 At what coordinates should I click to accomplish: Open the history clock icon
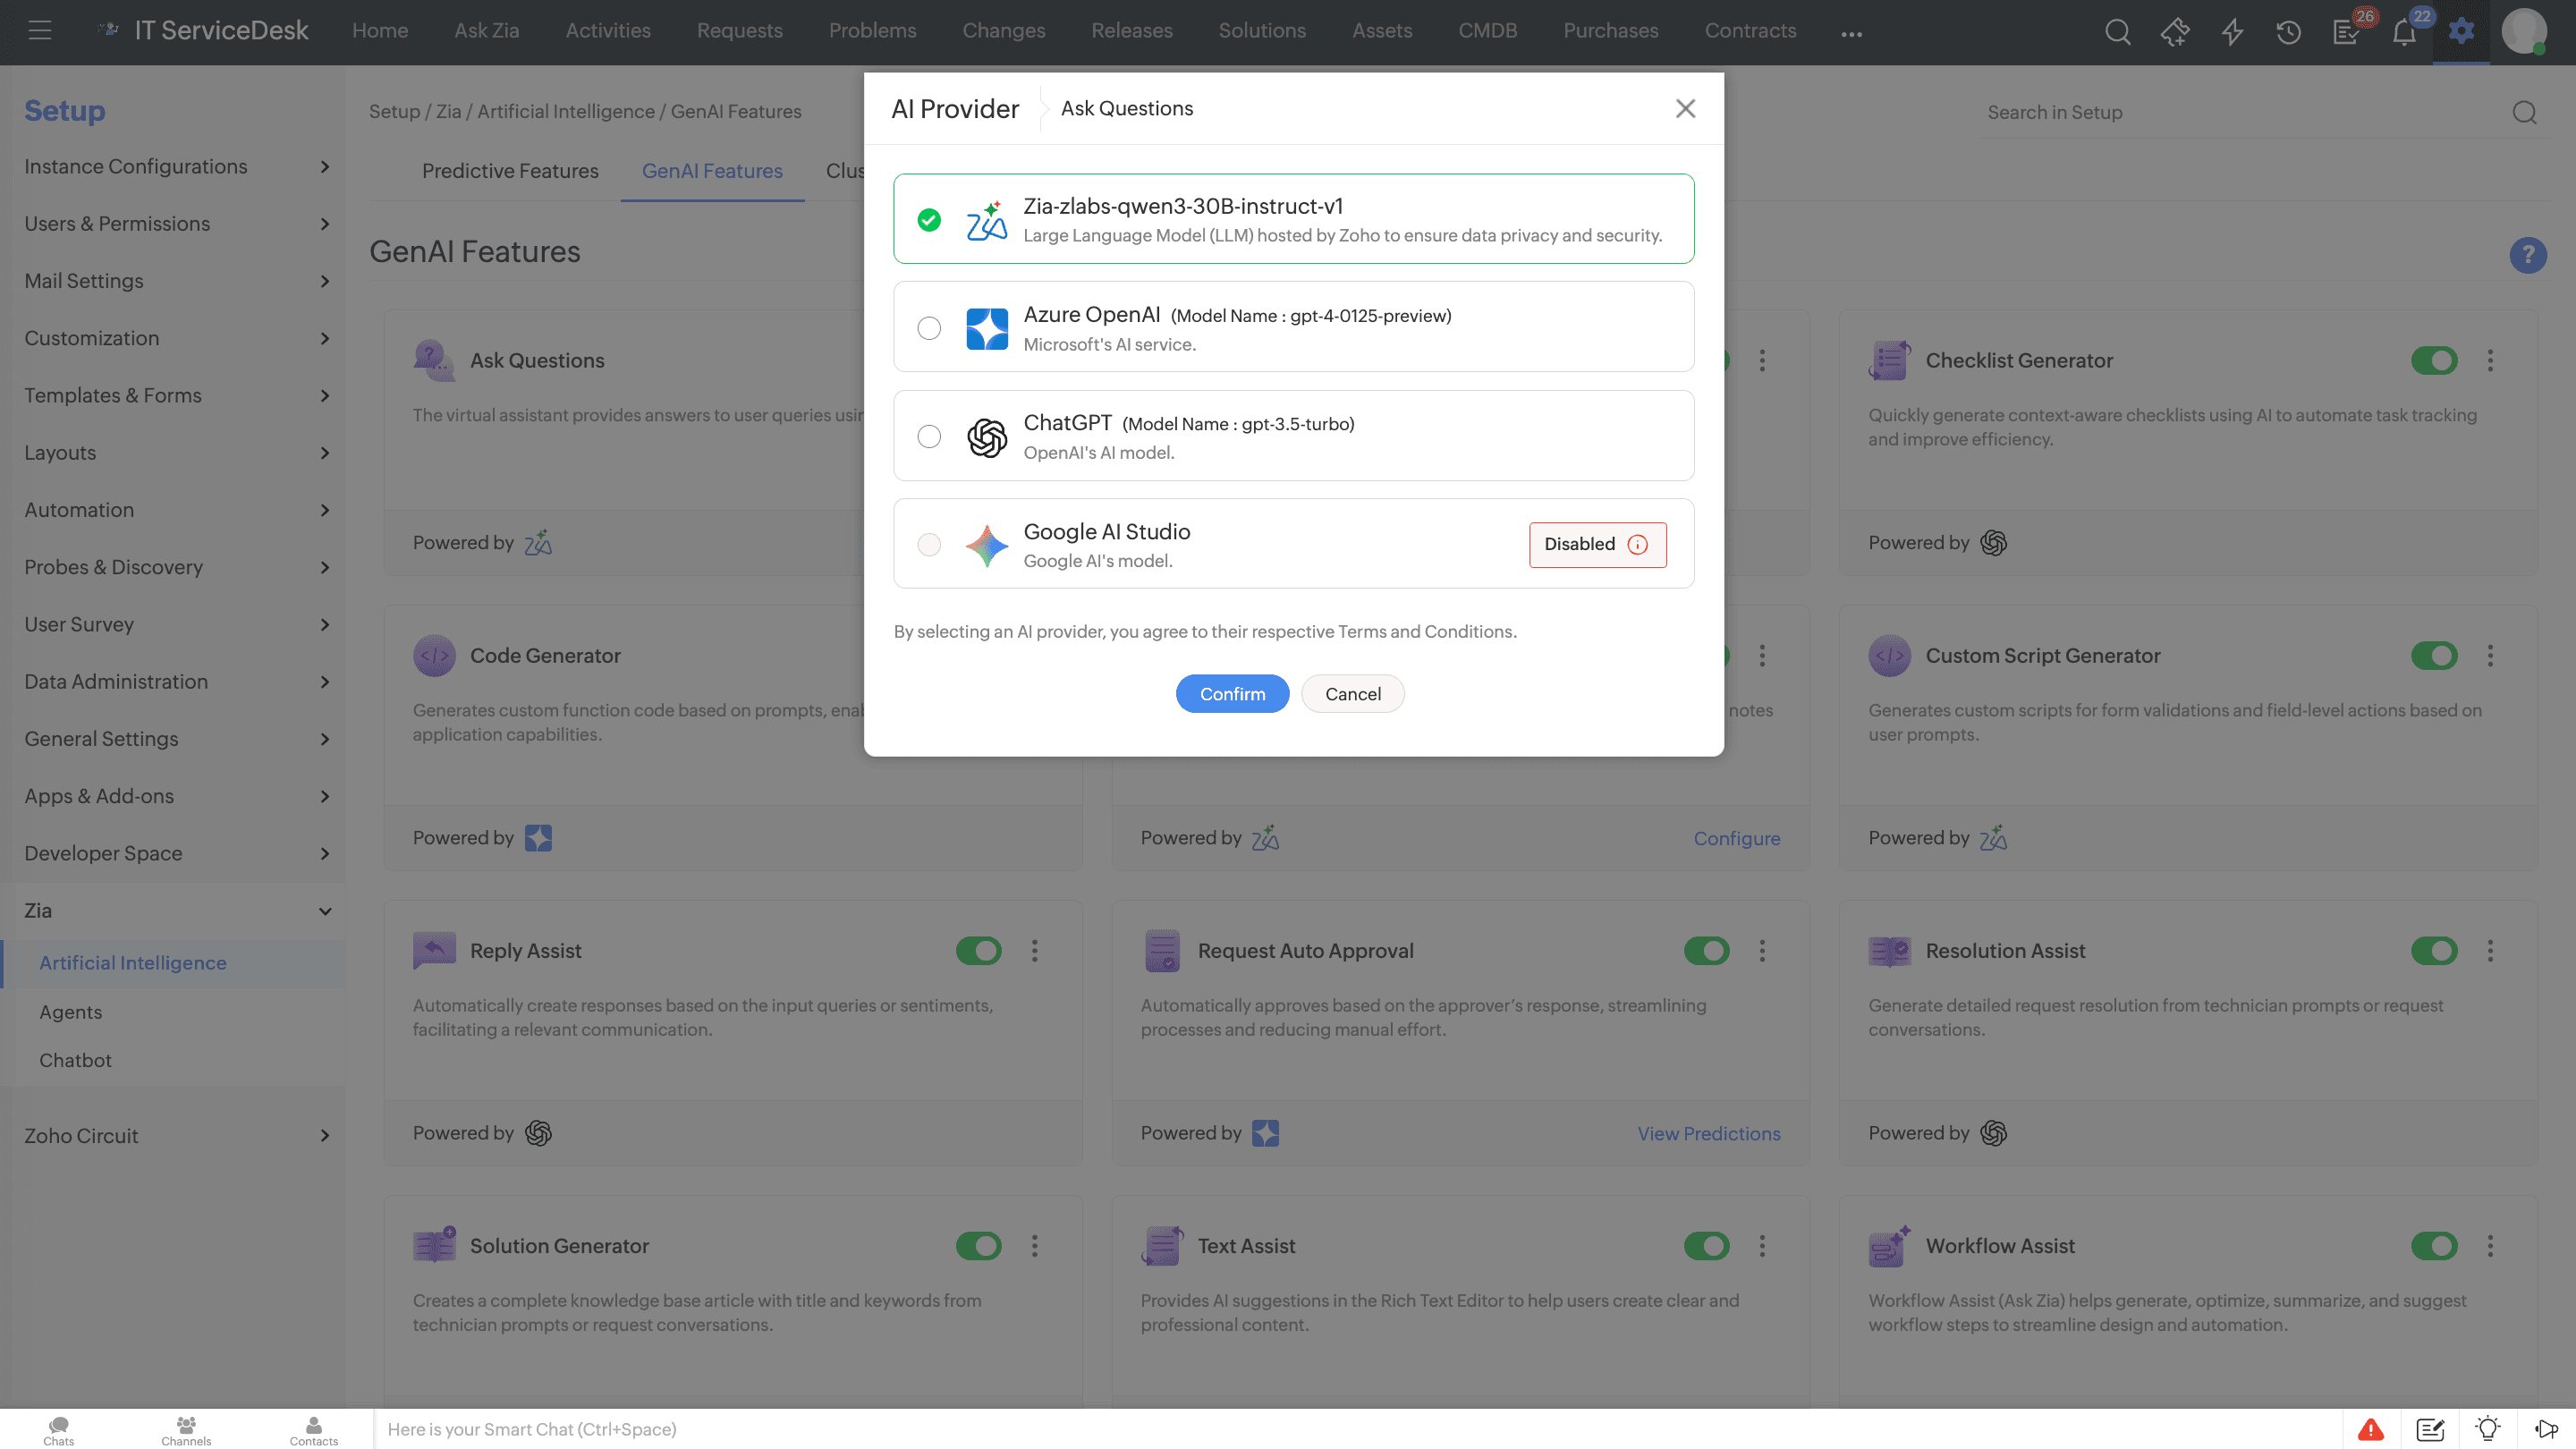tap(2289, 32)
